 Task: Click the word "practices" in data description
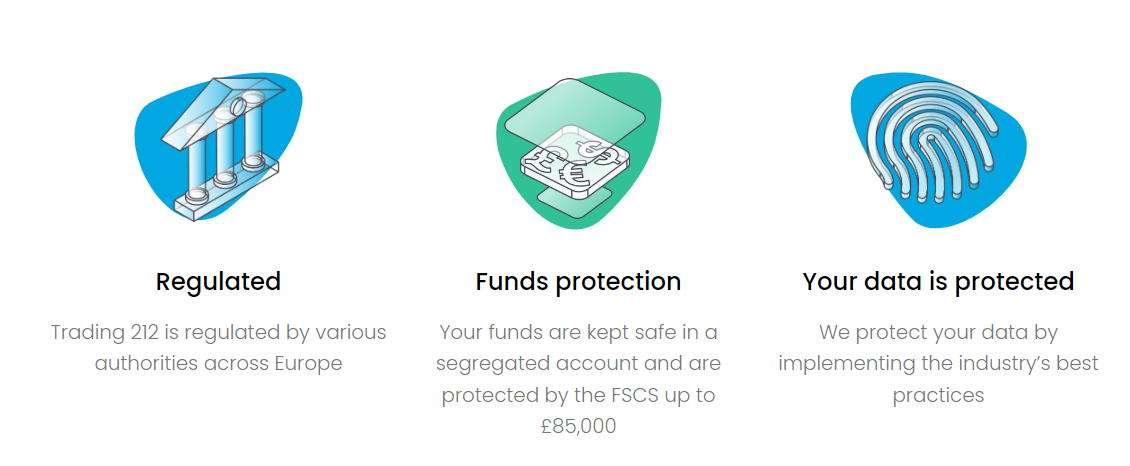pyautogui.click(x=938, y=395)
